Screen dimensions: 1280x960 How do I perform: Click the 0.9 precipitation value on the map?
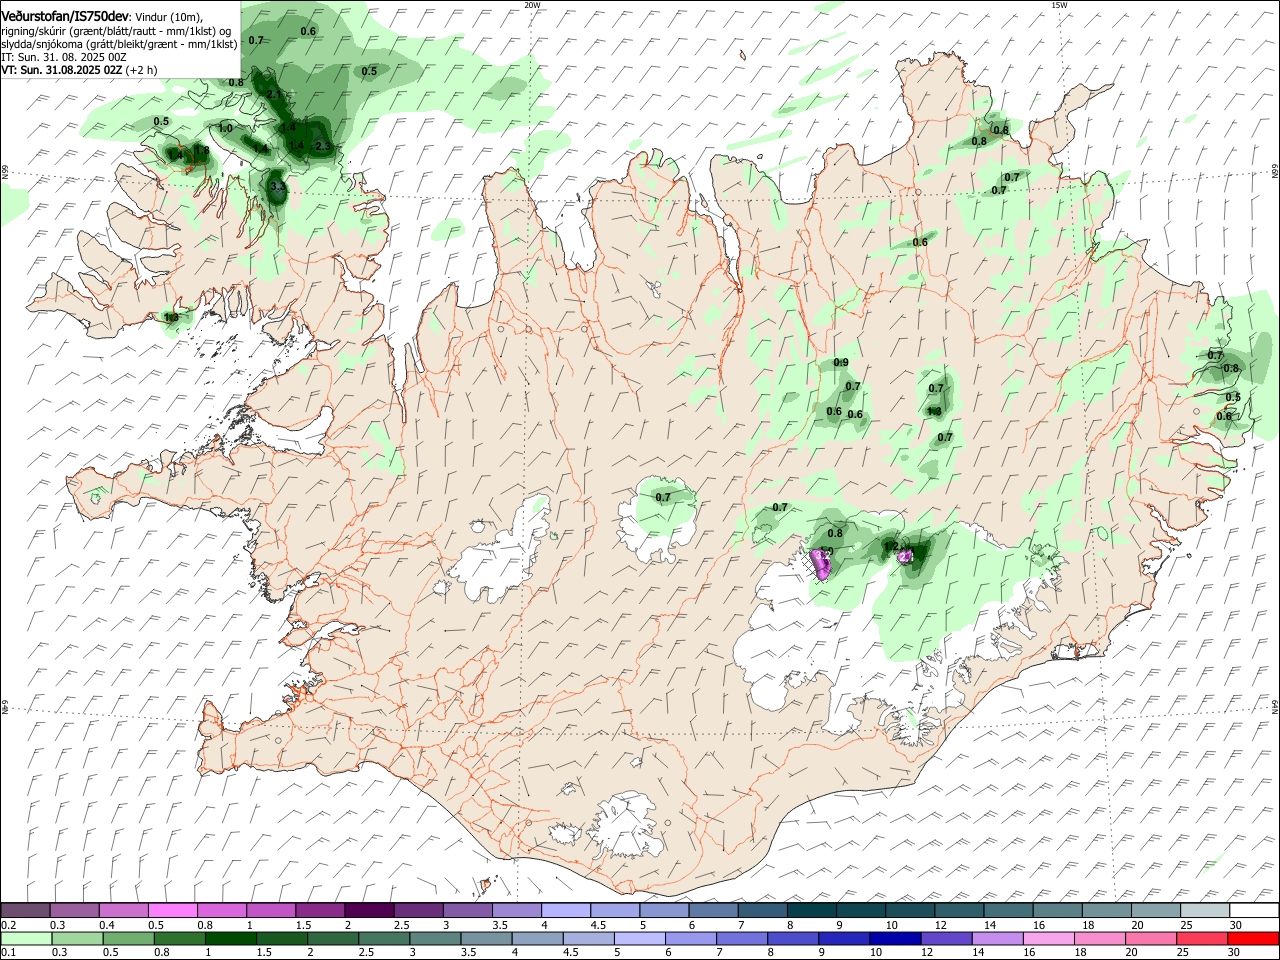pyautogui.click(x=841, y=363)
